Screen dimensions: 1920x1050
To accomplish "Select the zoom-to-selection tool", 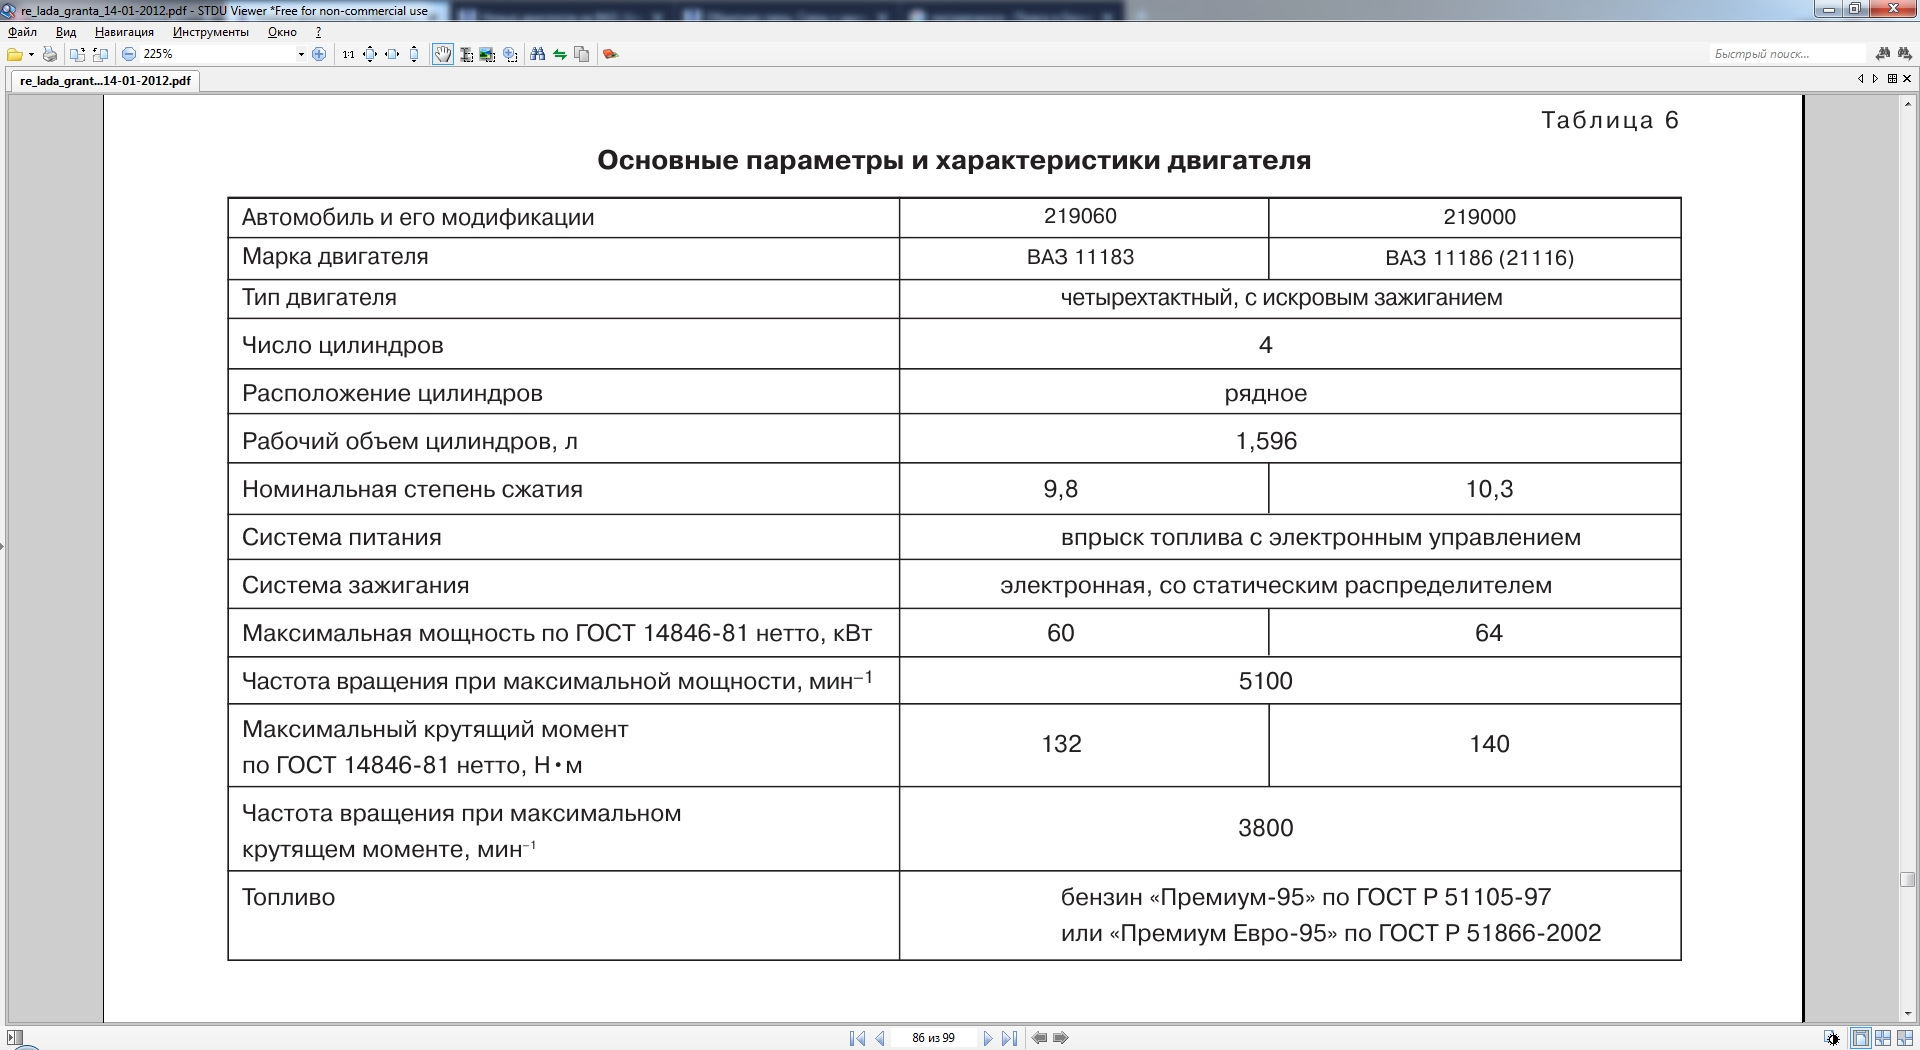I will click(510, 54).
